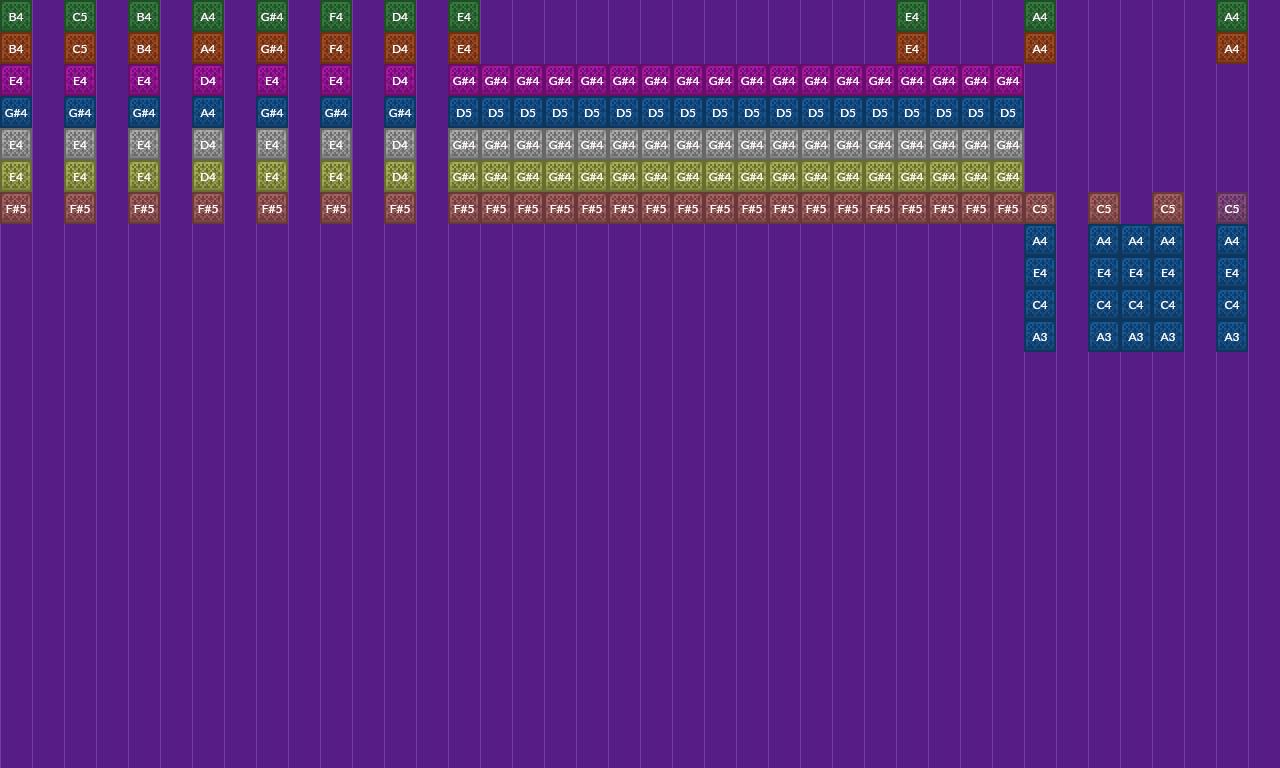This screenshot has width=1280, height=768.
Task: Select the green D4 note block
Action: click(400, 16)
